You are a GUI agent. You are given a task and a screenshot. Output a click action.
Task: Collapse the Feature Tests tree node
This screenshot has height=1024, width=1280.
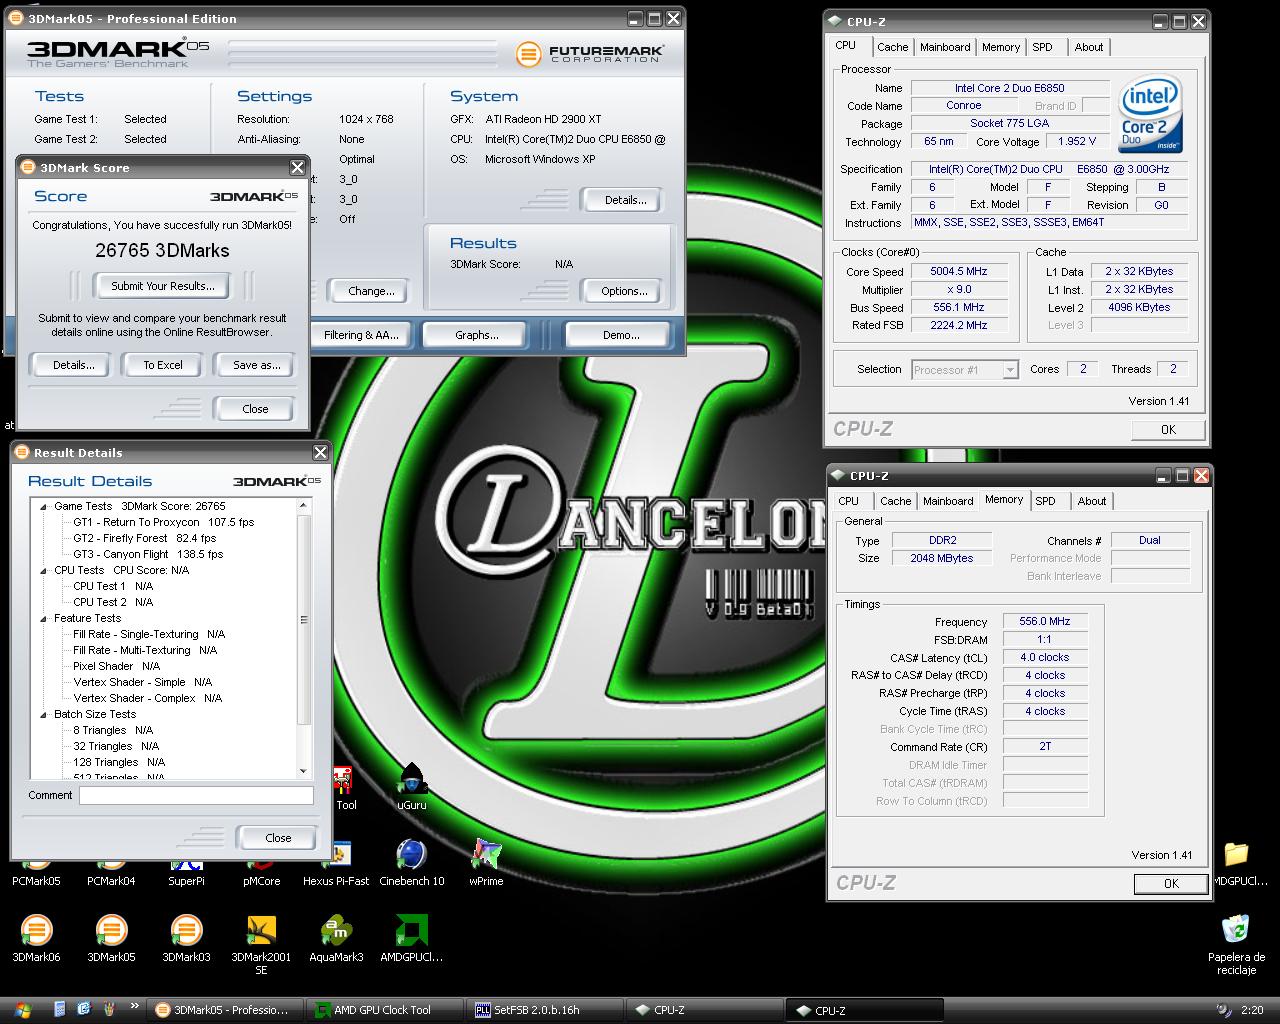[x=44, y=618]
